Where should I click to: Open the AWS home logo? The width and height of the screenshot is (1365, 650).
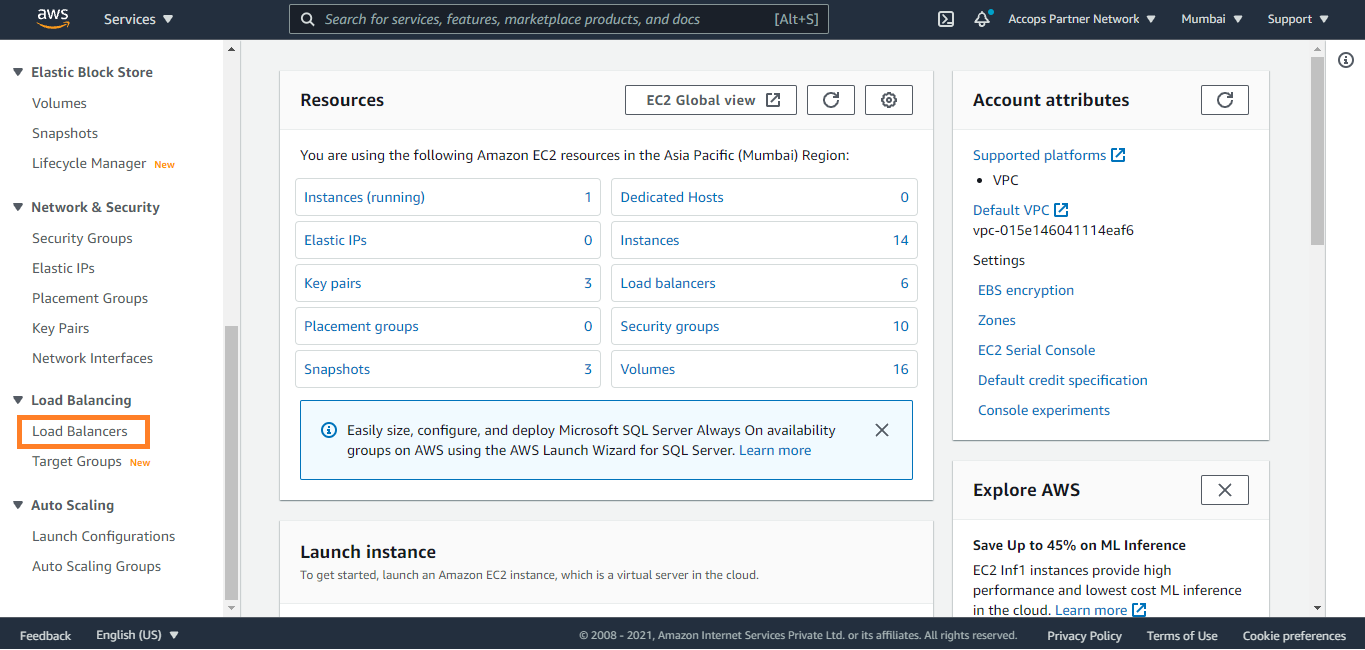53,18
